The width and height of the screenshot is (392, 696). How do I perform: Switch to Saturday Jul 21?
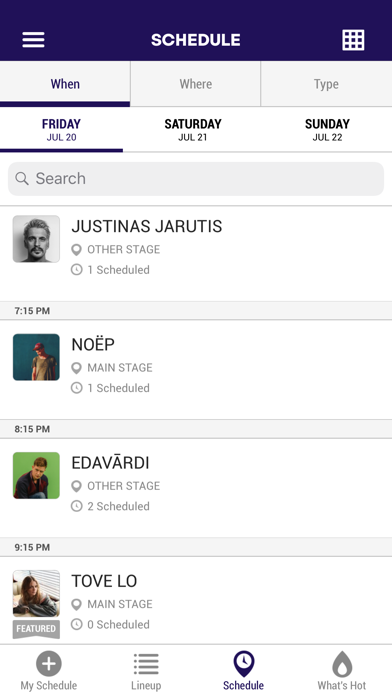pos(193,130)
